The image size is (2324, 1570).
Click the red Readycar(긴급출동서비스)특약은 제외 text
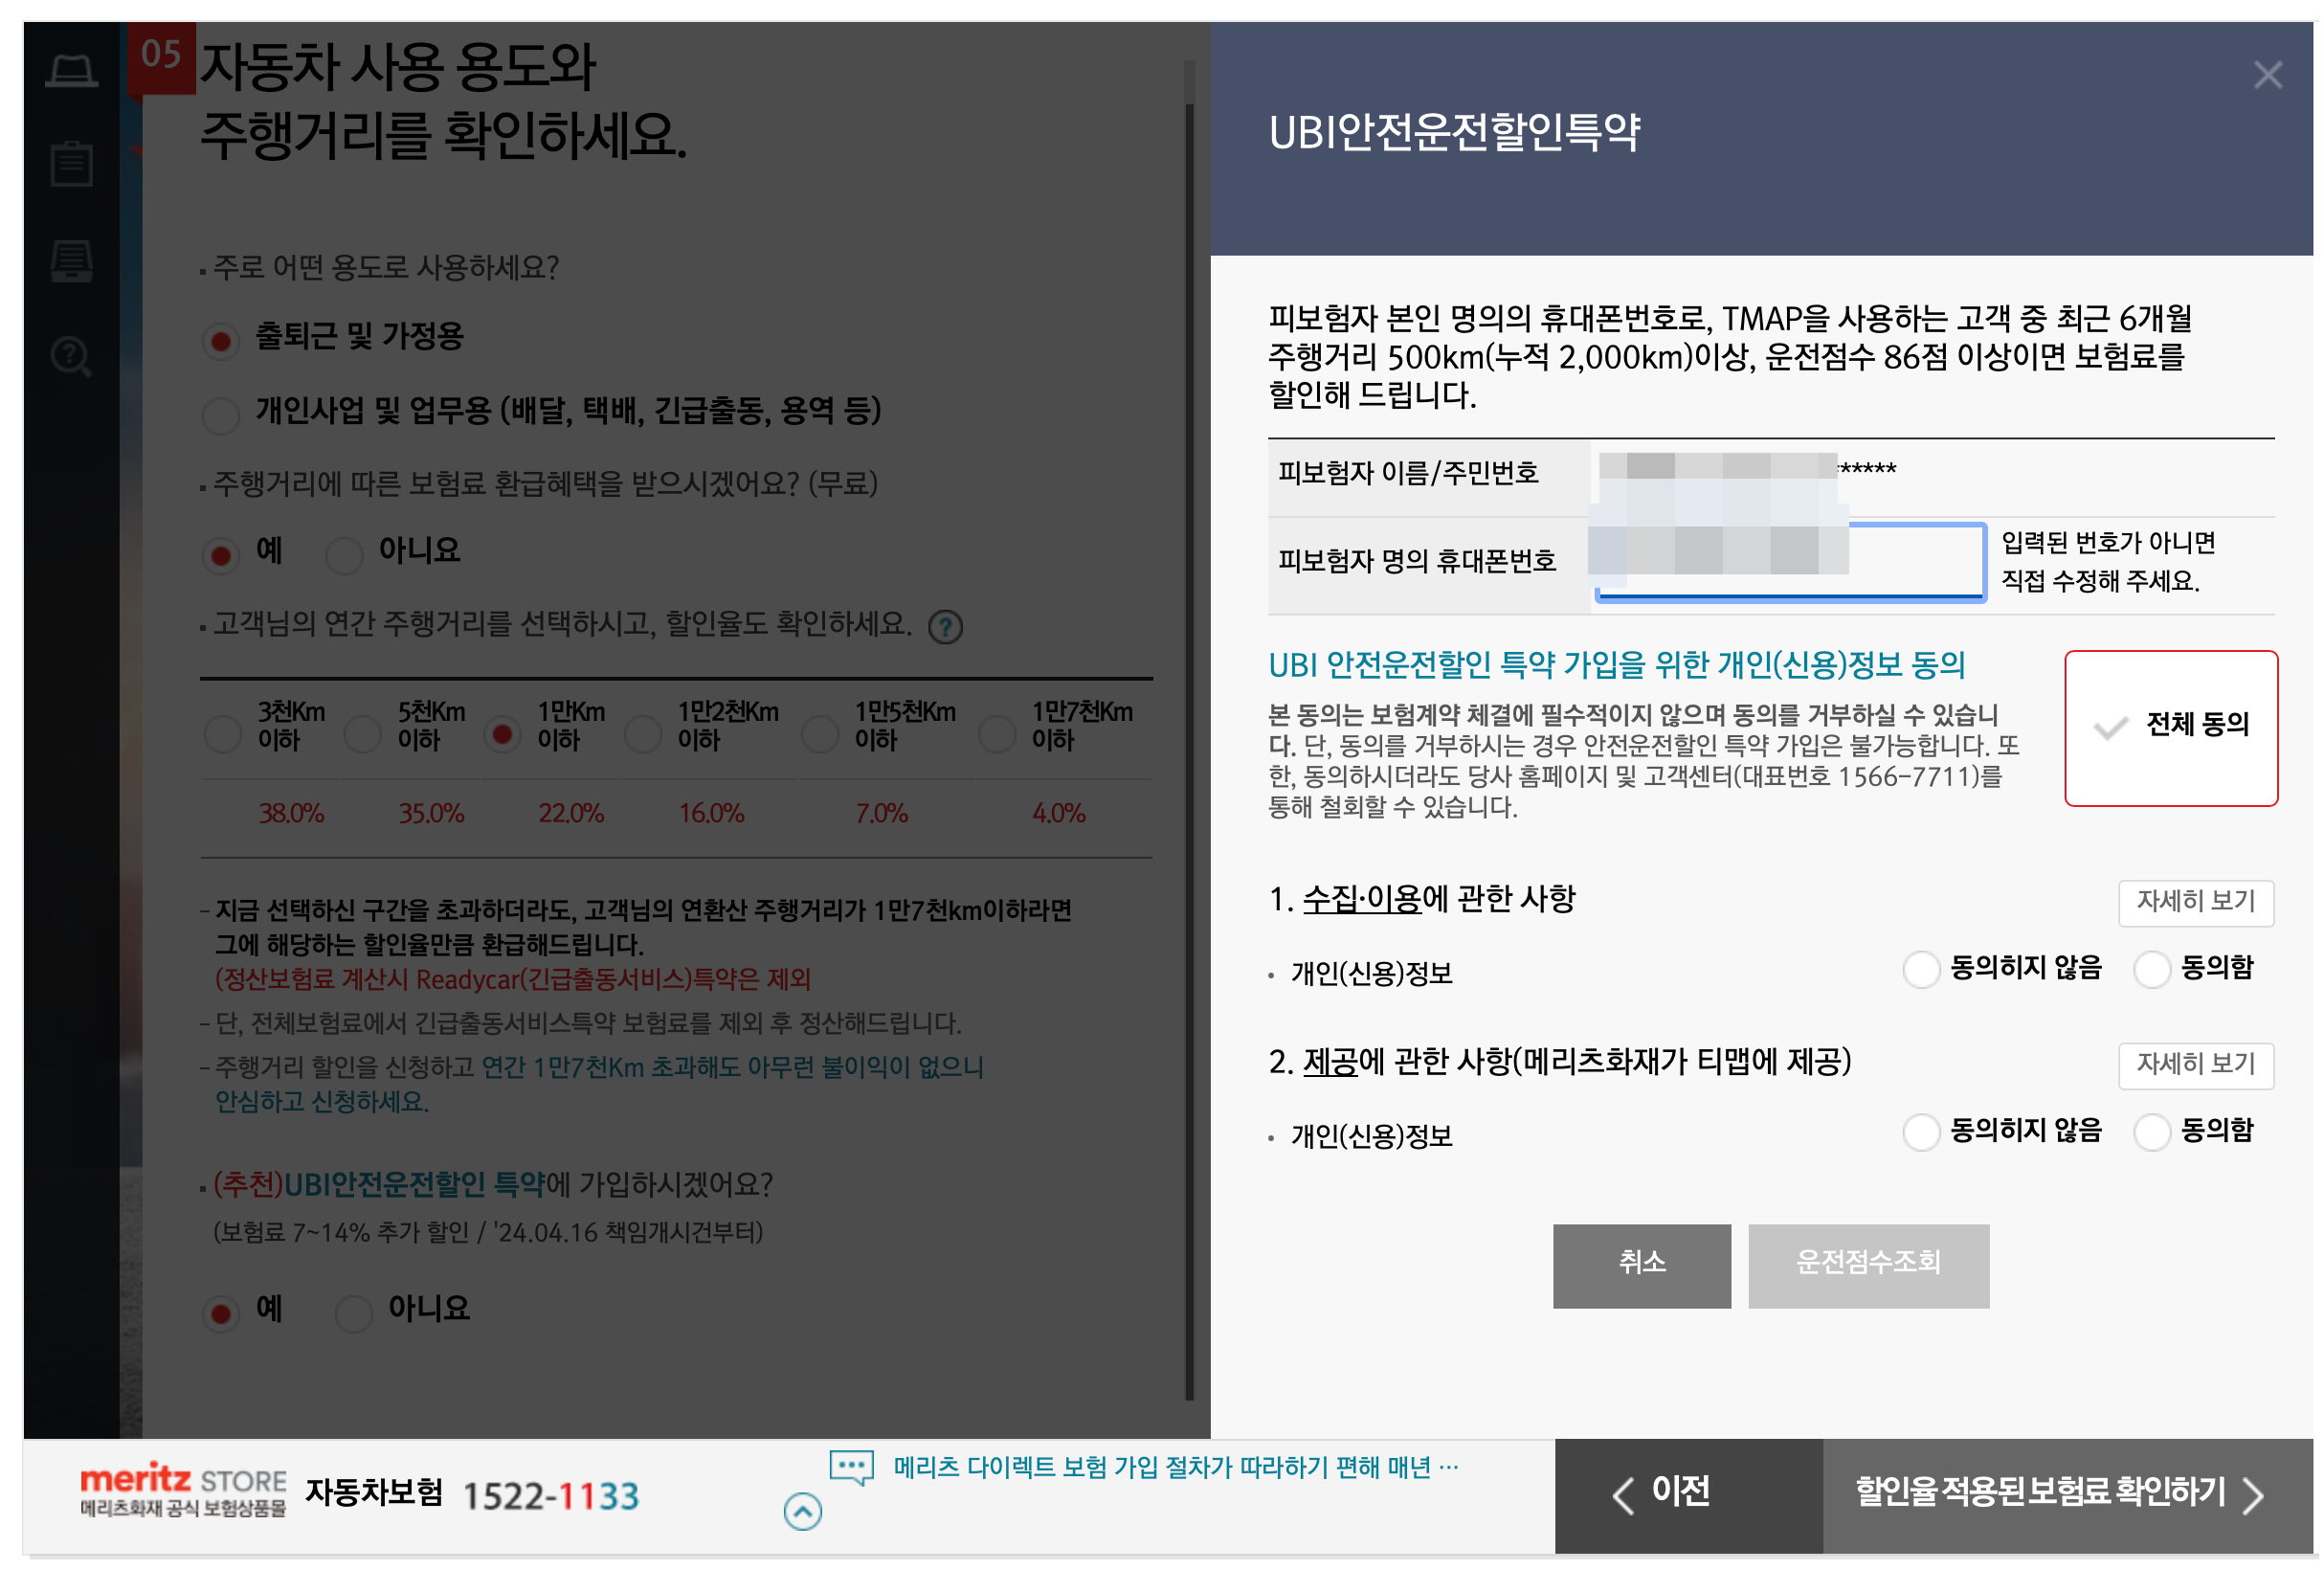click(x=513, y=979)
